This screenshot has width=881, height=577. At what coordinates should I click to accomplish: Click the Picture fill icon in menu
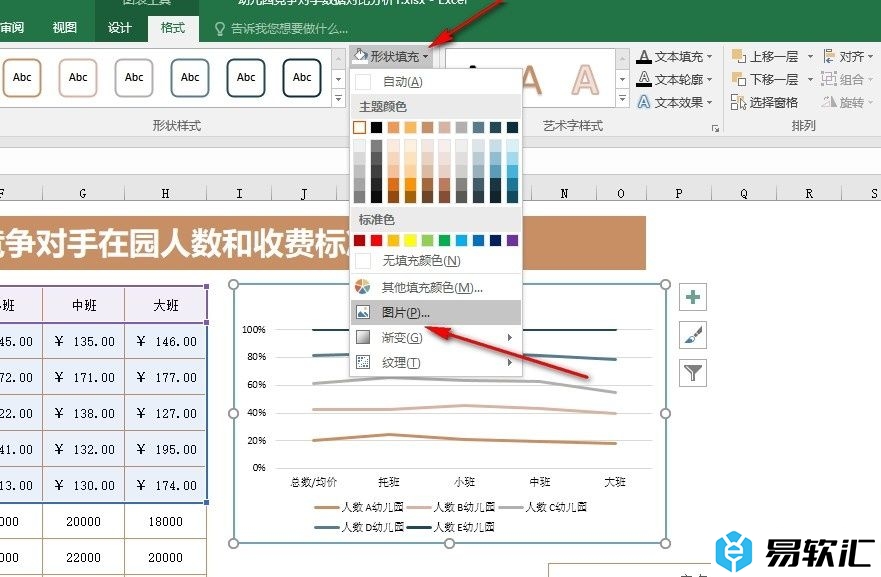363,312
